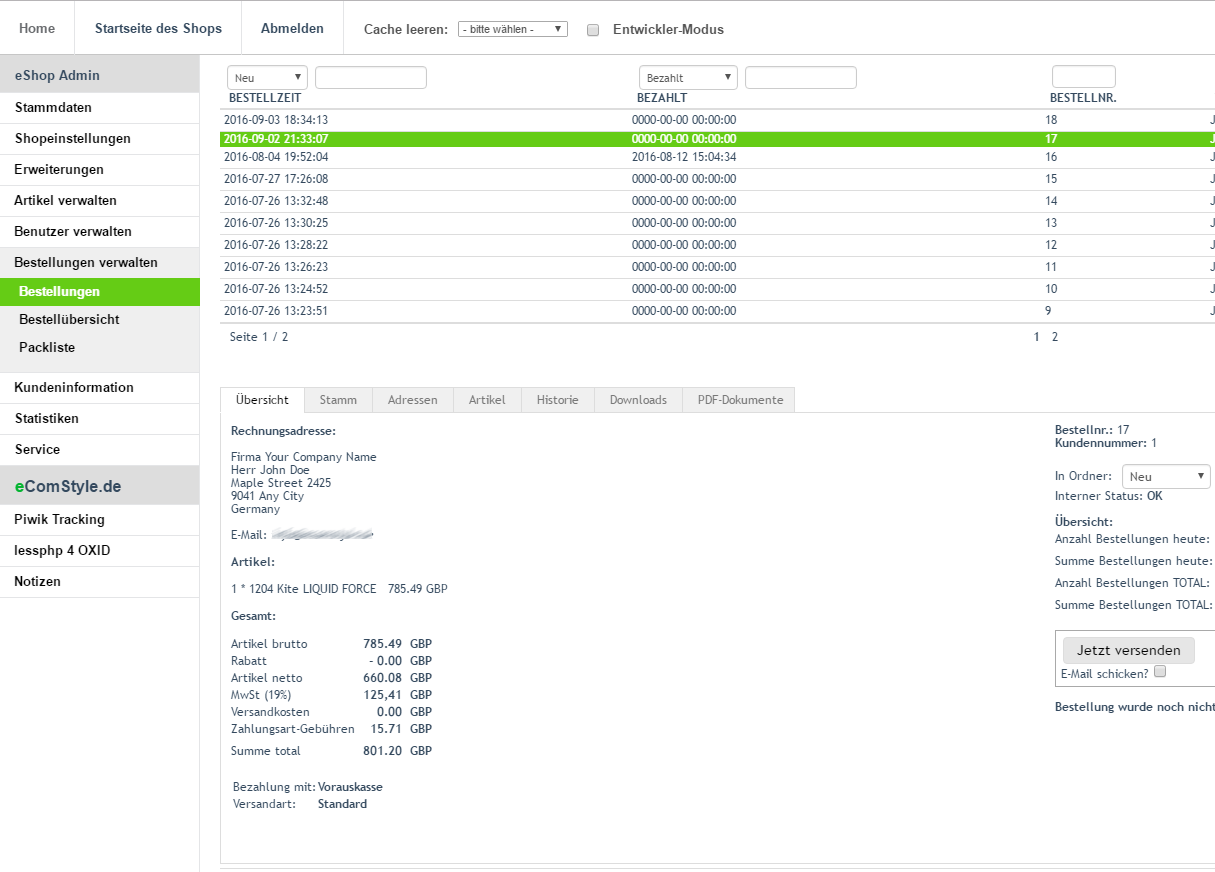Image resolution: width=1215 pixels, height=872 pixels.
Task: Click the Home link in top bar
Action: click(37, 28)
